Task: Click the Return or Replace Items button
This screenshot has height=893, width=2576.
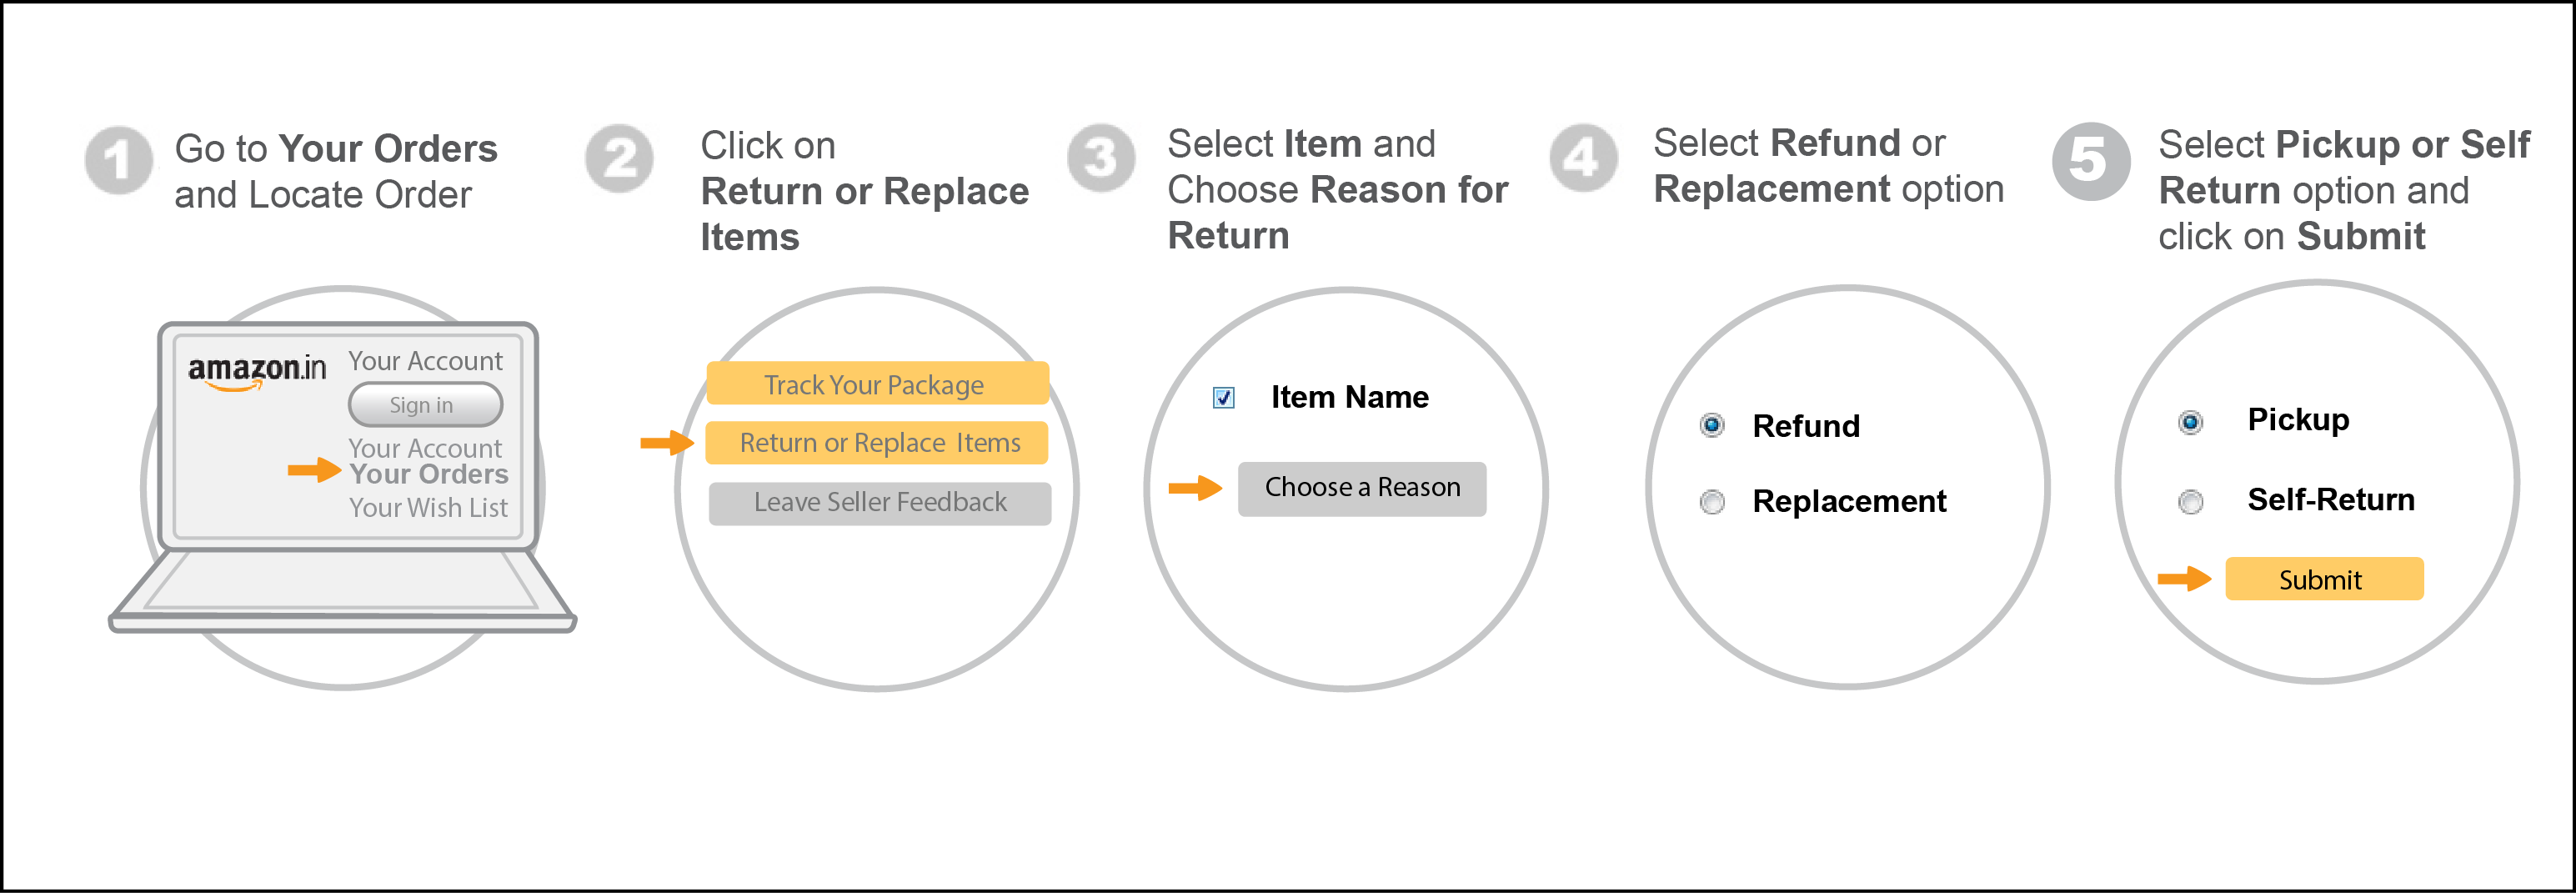Action: 877,443
